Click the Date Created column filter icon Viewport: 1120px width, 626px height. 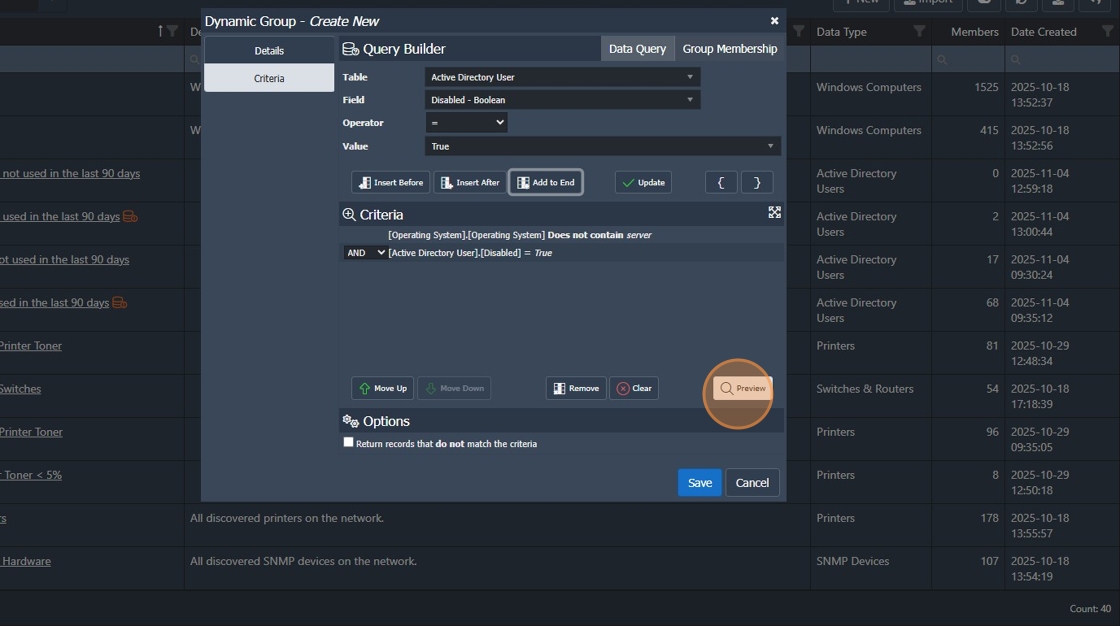click(x=1107, y=31)
